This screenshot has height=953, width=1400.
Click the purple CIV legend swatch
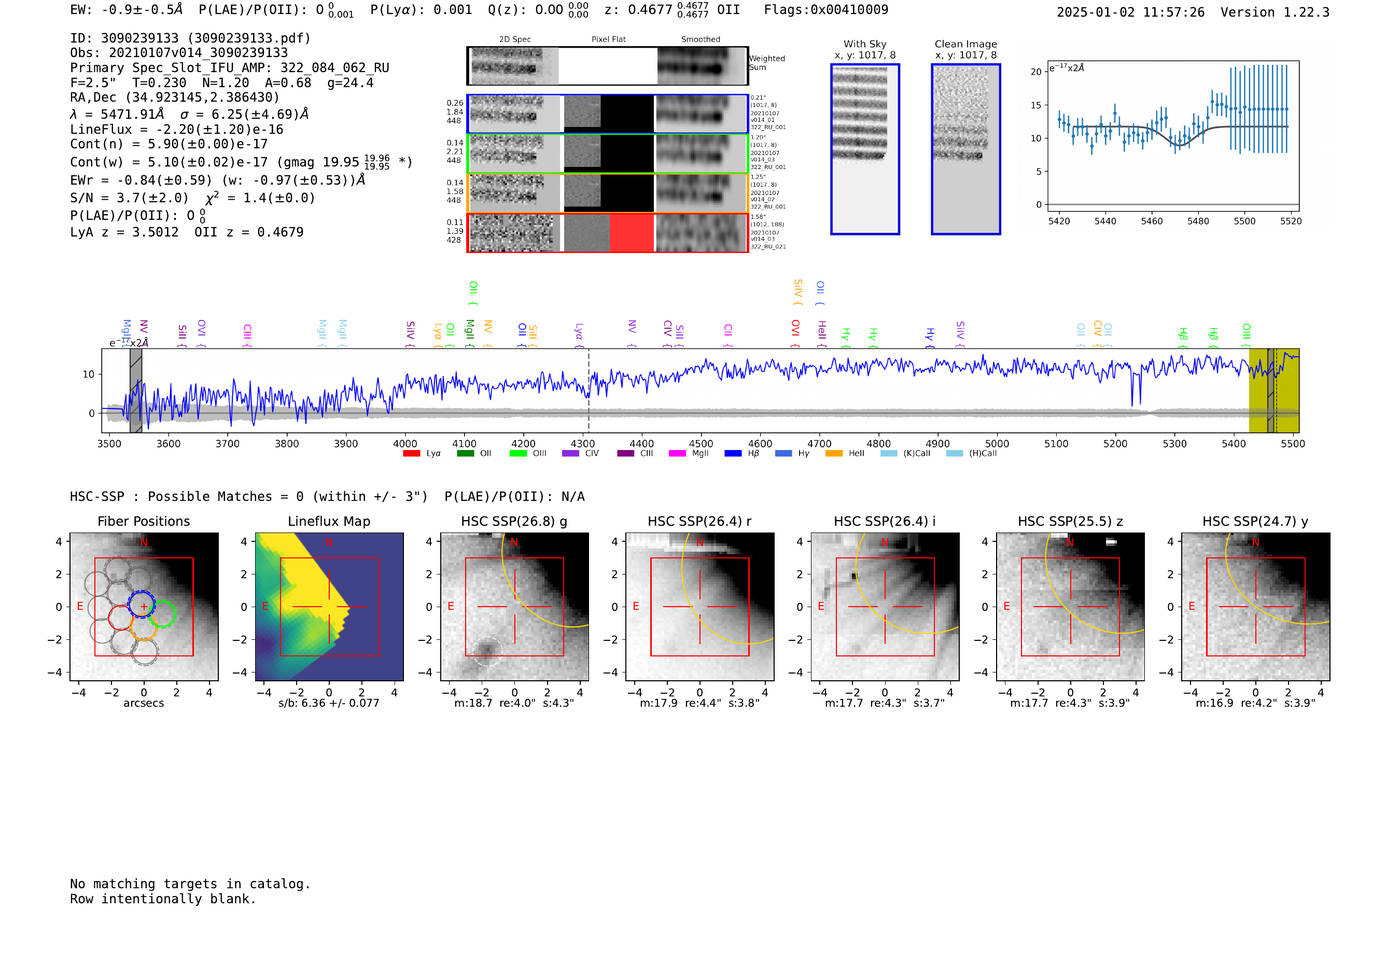pyautogui.click(x=571, y=454)
